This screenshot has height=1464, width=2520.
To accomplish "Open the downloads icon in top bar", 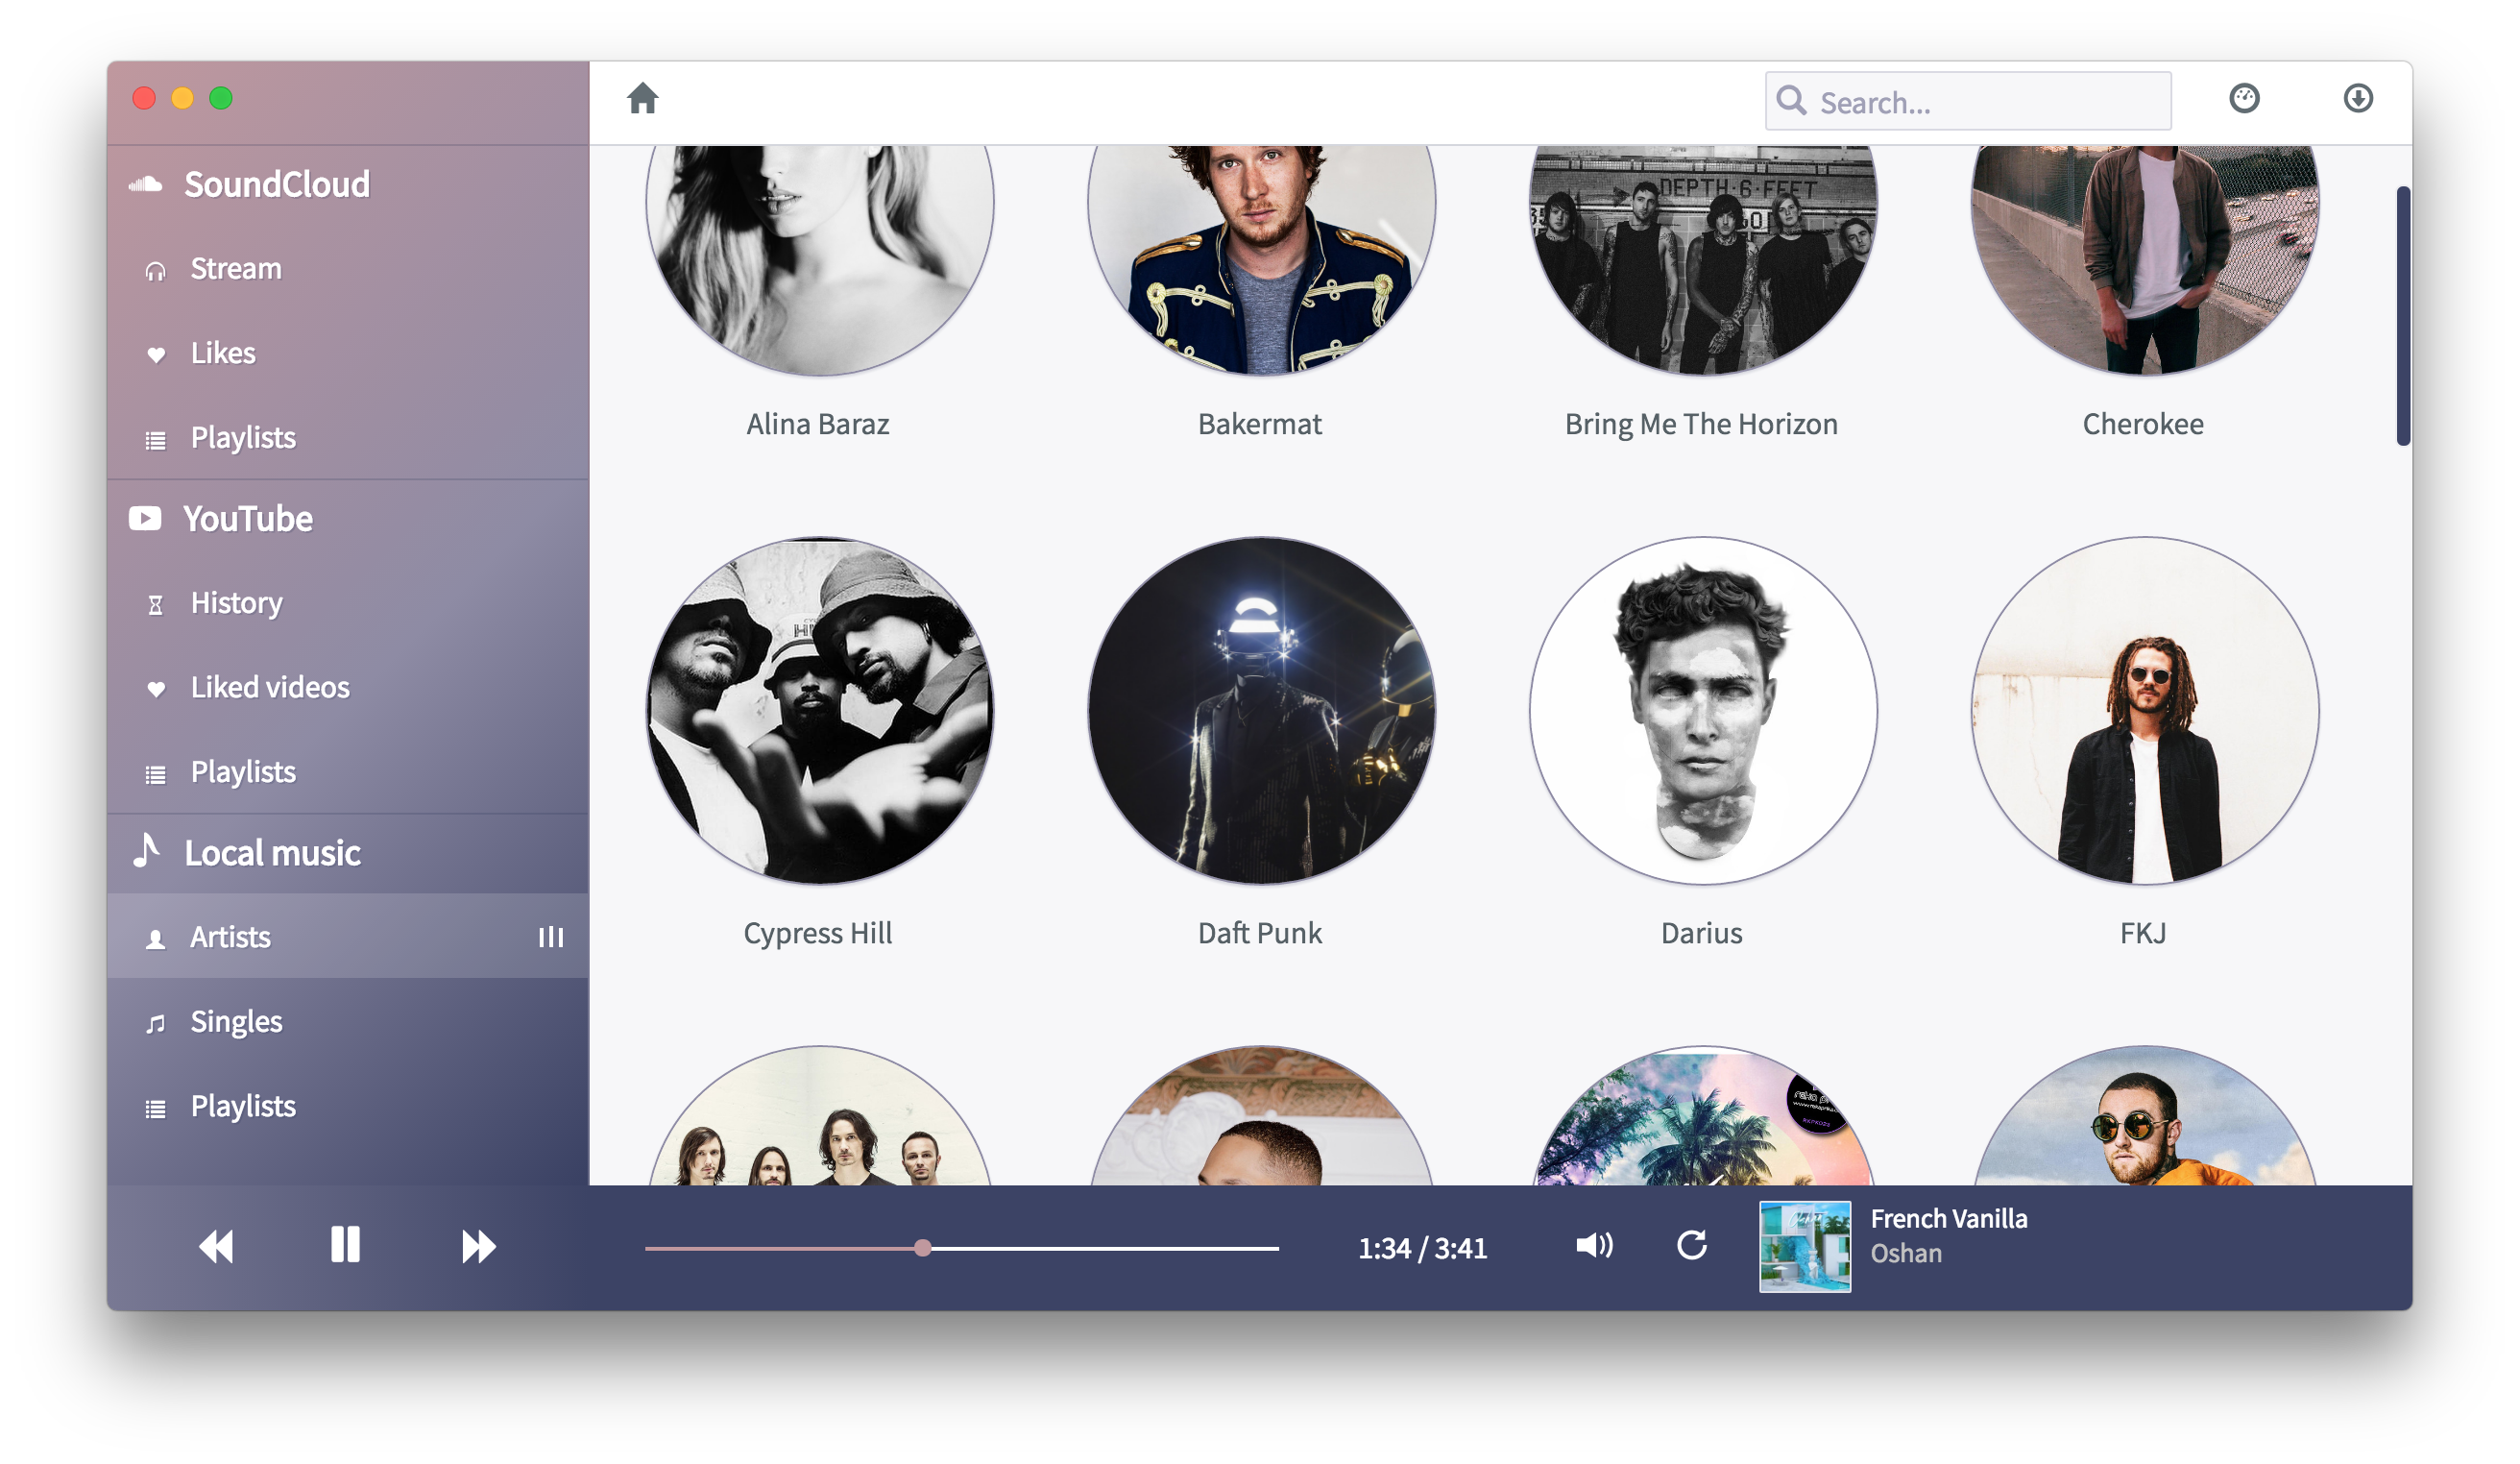I will (x=2358, y=98).
